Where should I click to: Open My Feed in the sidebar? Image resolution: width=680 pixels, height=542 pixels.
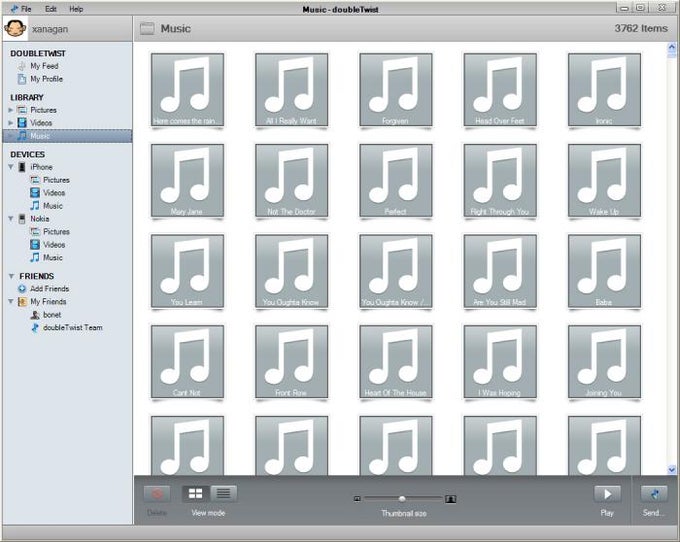(x=44, y=66)
